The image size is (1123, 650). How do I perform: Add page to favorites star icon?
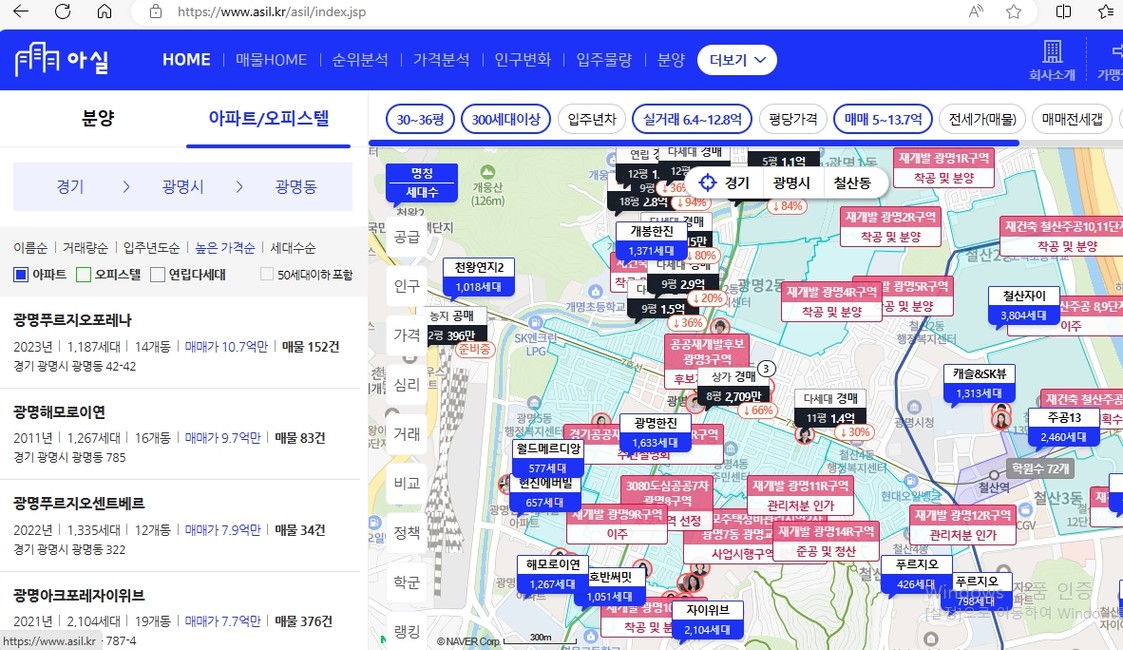(x=1013, y=11)
